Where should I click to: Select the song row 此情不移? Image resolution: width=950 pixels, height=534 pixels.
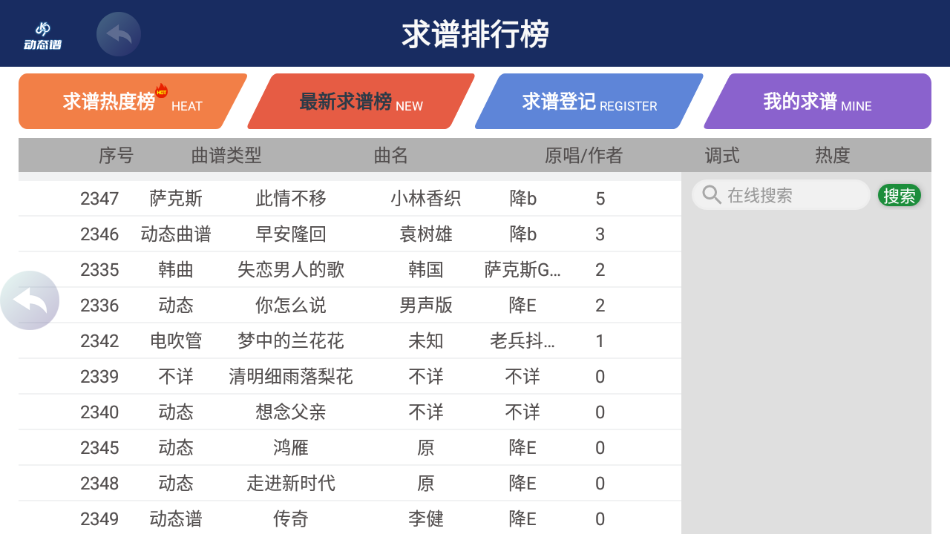pos(291,198)
